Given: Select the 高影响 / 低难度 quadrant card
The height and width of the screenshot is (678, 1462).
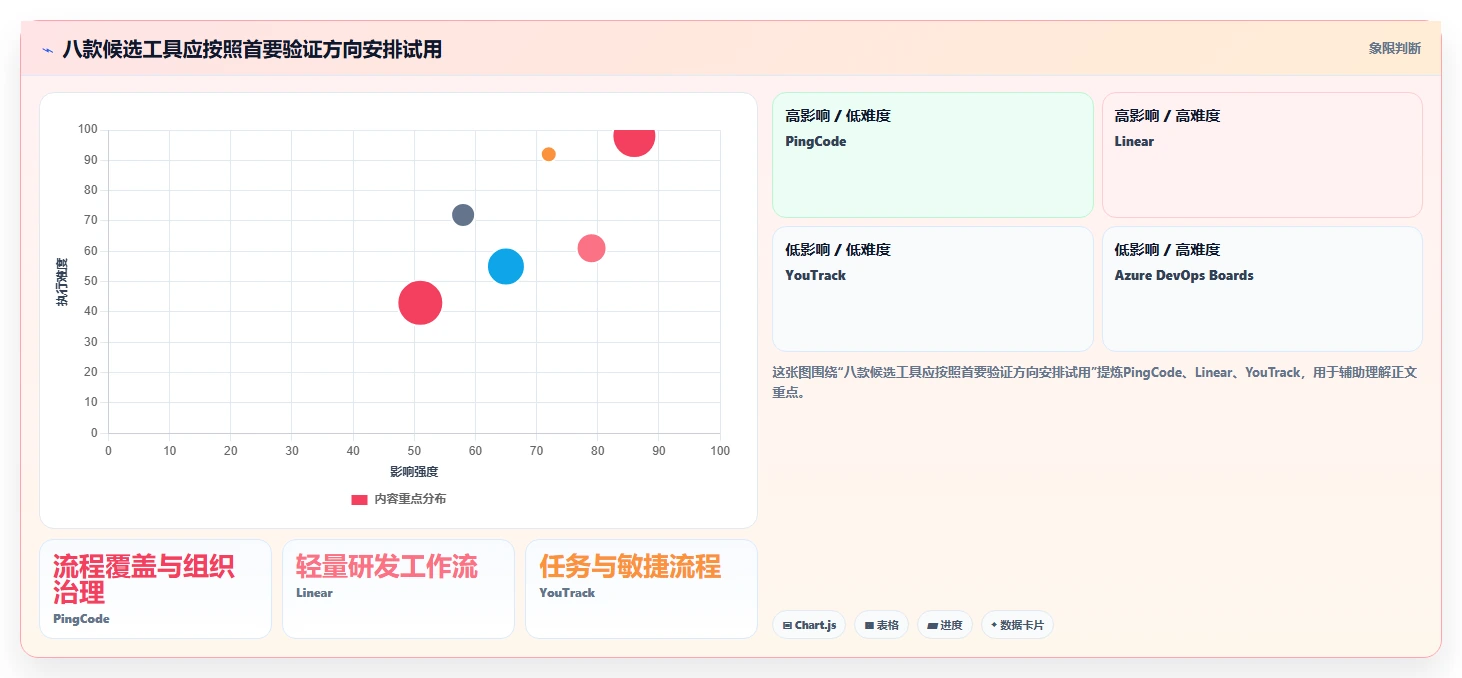Looking at the screenshot, I should 933,155.
